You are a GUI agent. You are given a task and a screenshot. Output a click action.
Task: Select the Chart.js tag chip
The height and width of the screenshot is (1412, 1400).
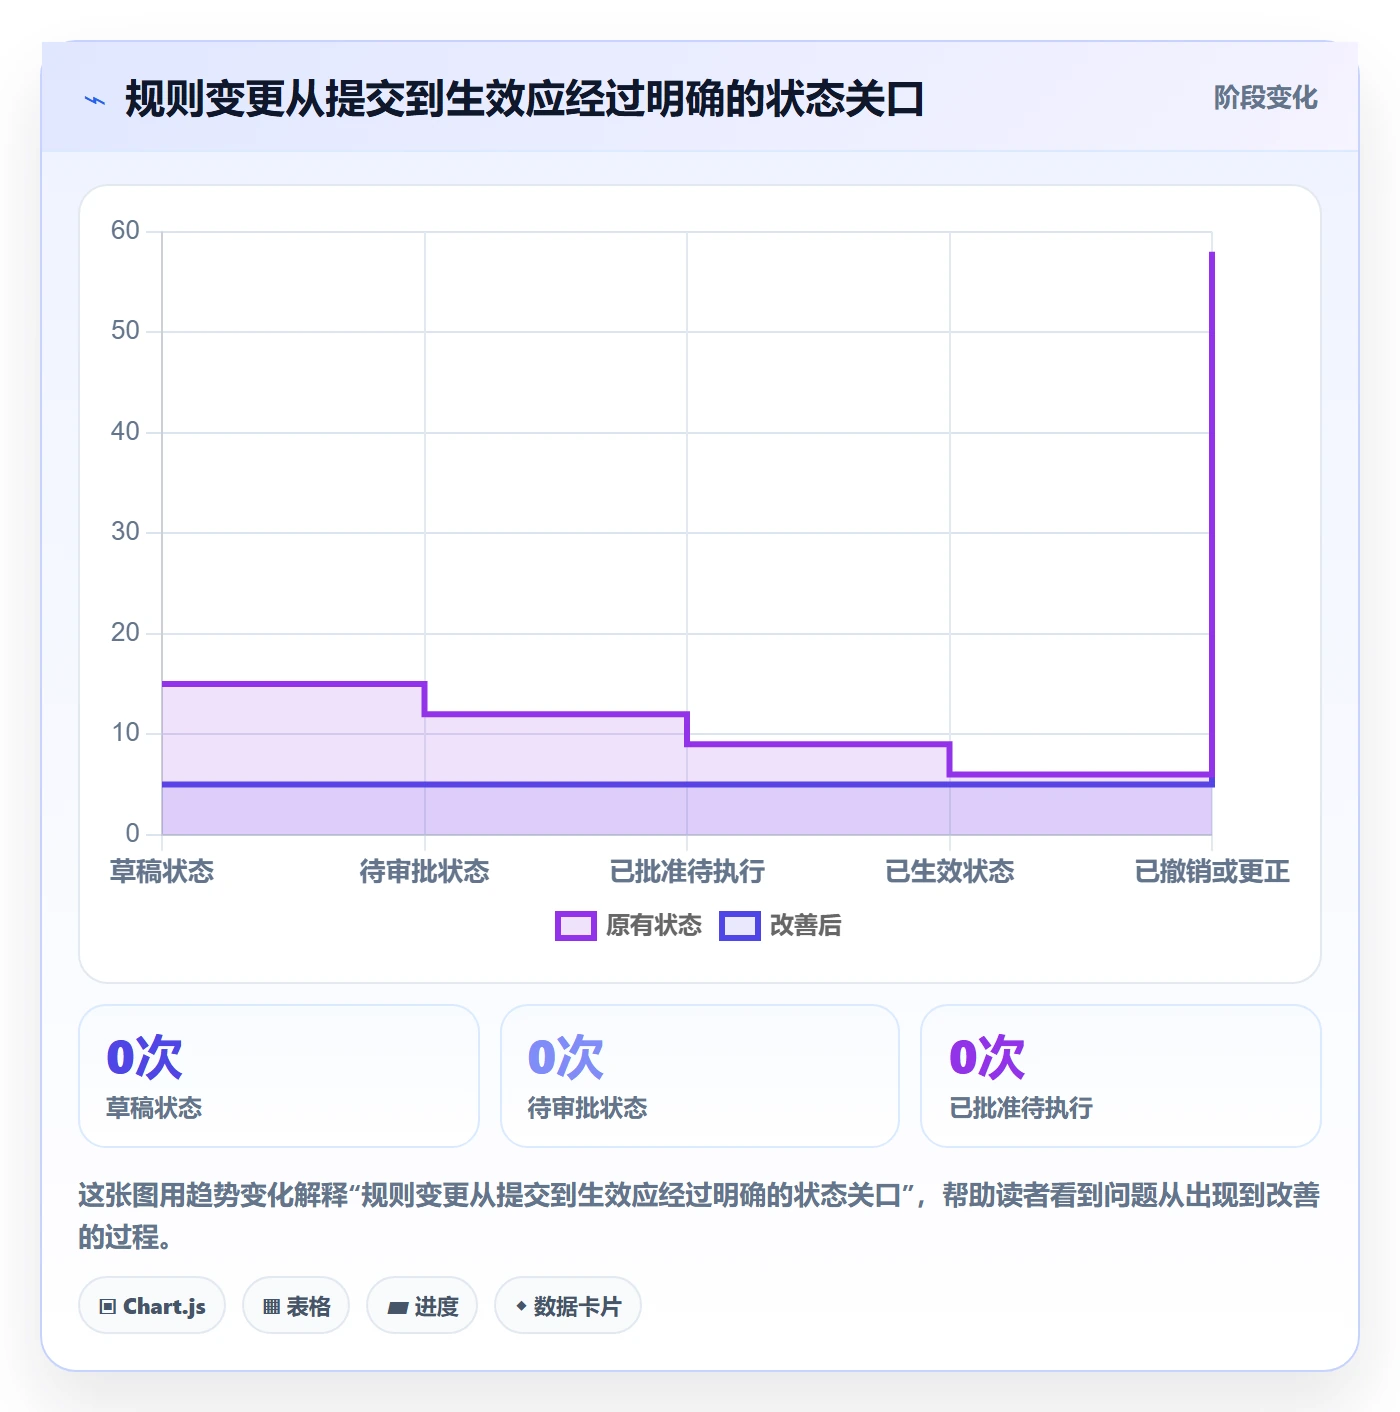(152, 1305)
